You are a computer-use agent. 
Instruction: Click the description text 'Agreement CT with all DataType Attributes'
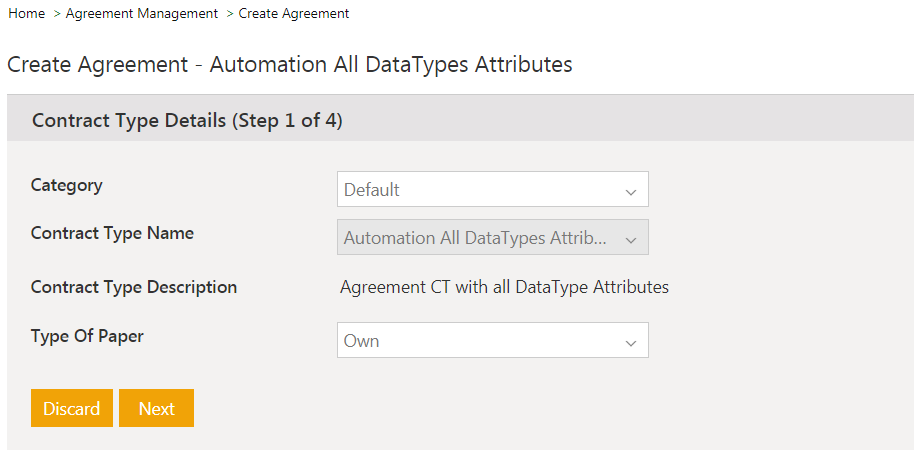504,287
